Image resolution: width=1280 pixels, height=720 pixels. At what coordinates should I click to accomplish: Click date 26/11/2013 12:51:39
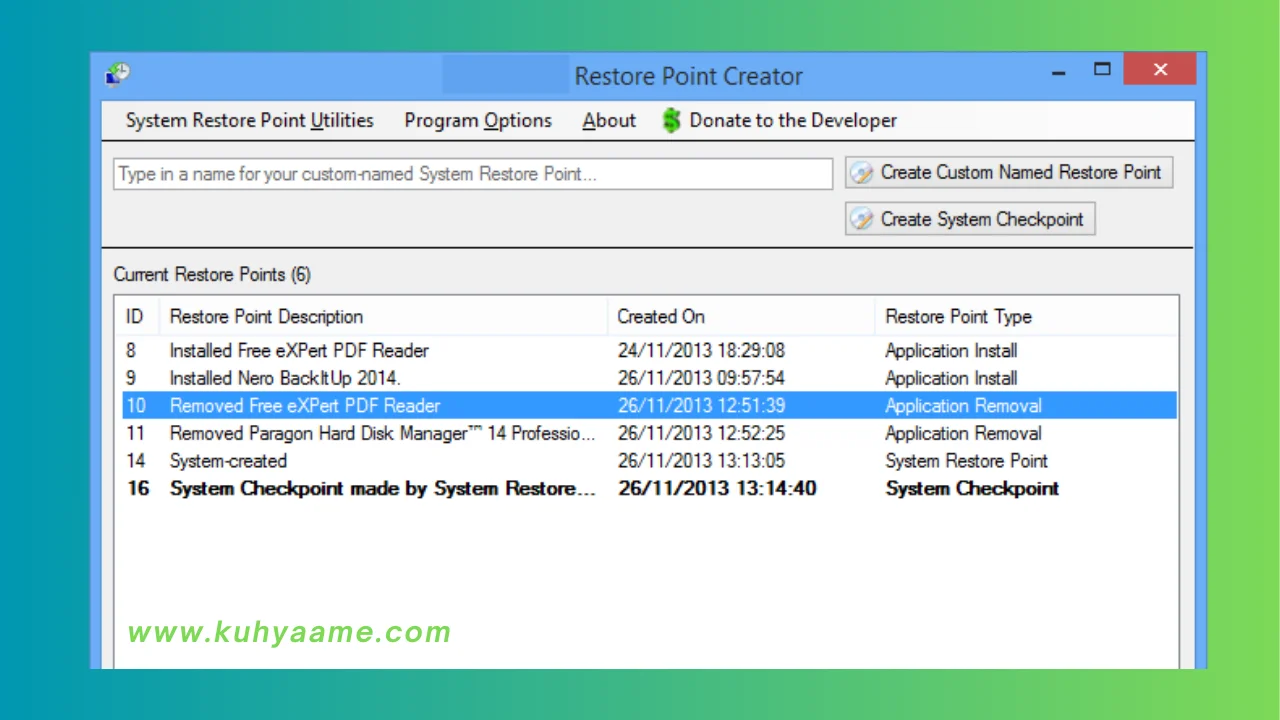(701, 406)
